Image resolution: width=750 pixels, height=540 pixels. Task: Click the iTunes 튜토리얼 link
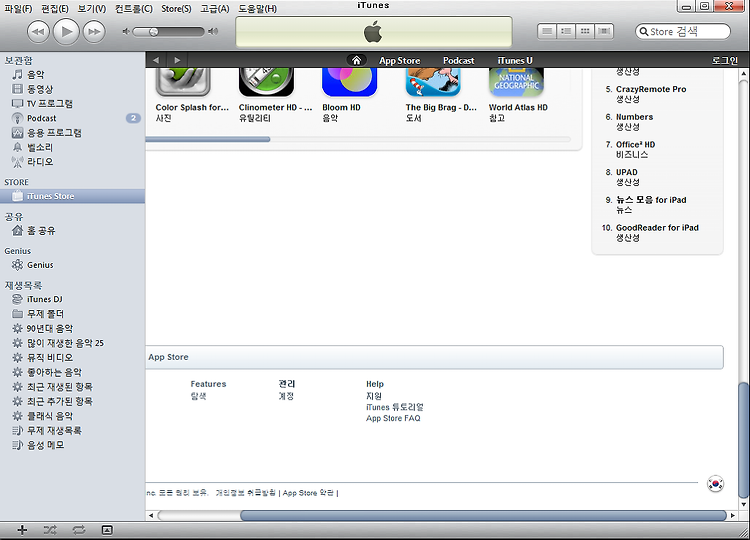pos(395,408)
